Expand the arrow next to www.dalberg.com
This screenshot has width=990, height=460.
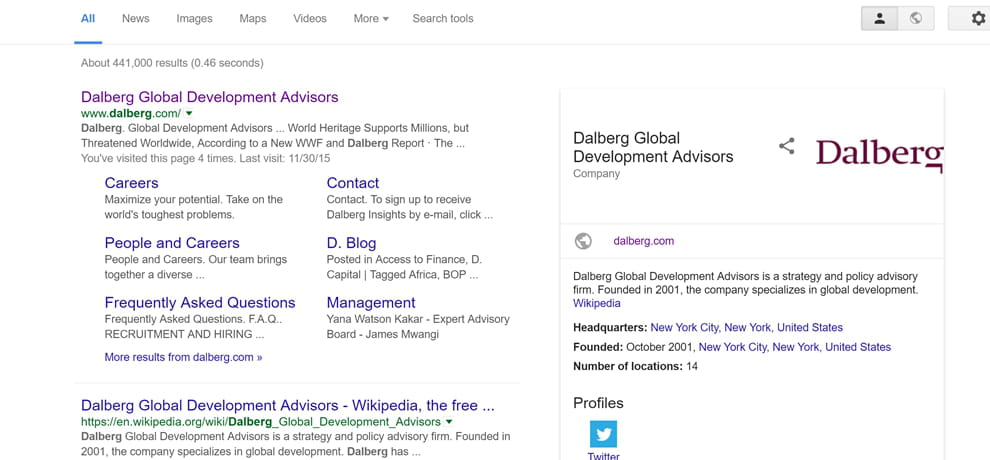point(189,114)
